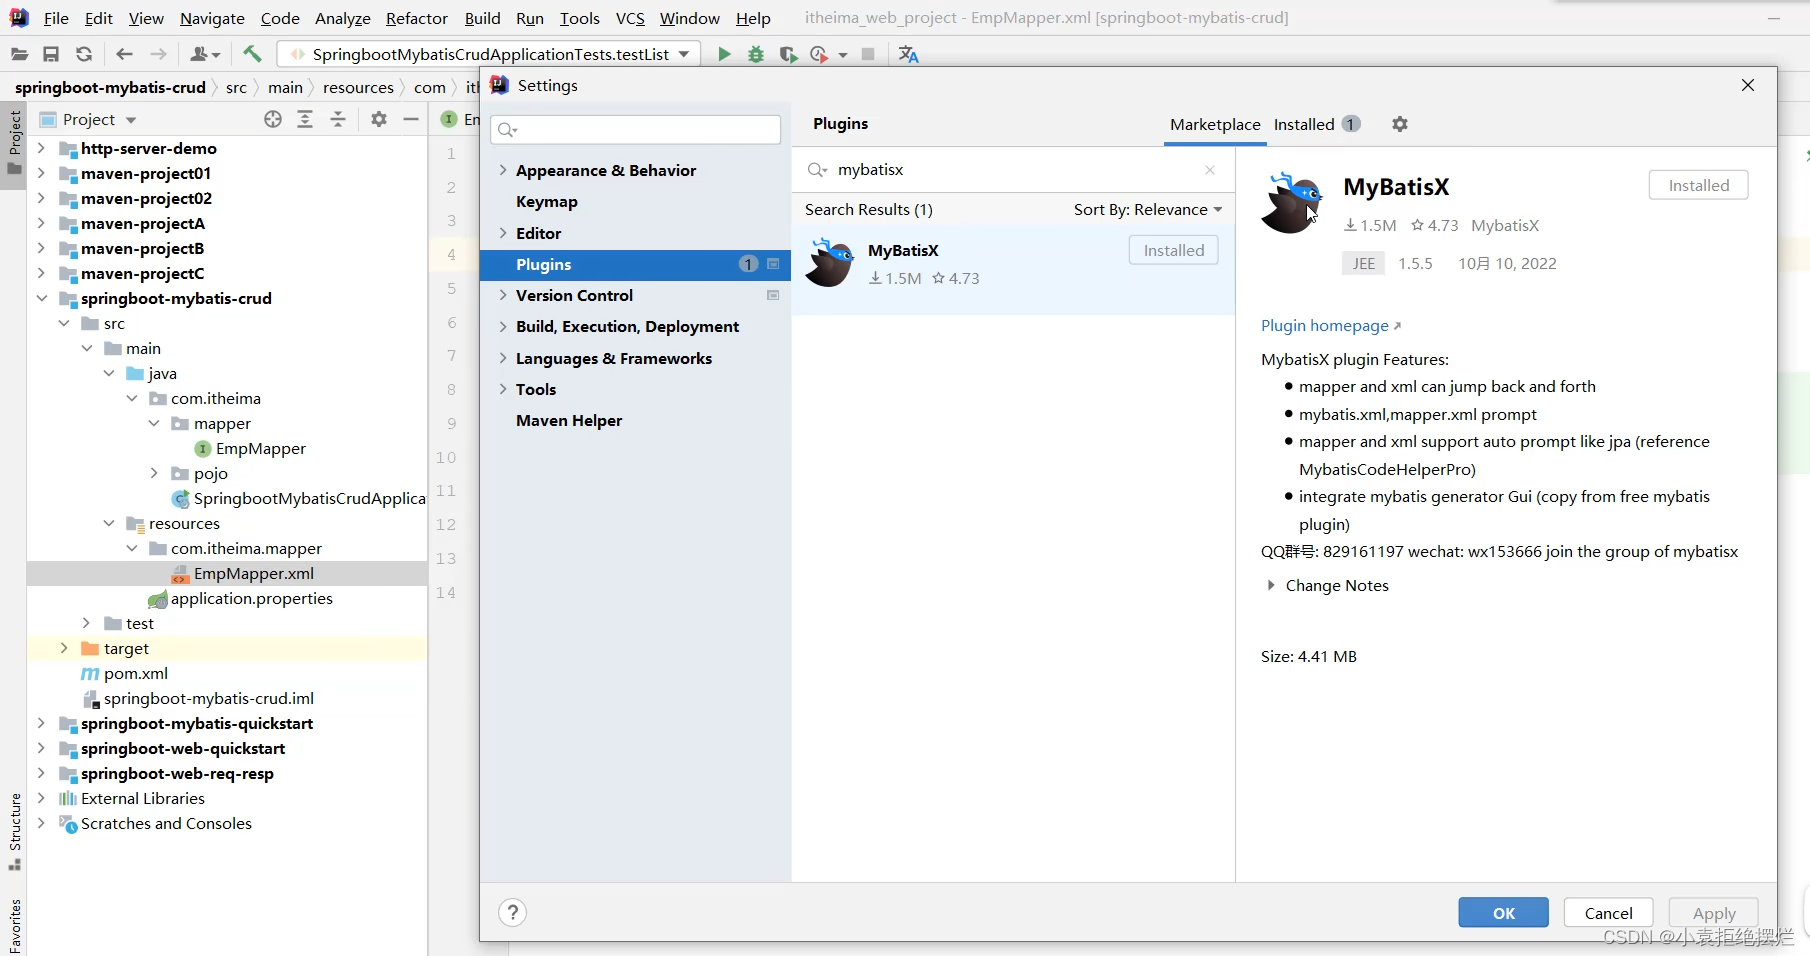
Task: Click Installed button in MyBatisX detail header
Action: [x=1698, y=185]
